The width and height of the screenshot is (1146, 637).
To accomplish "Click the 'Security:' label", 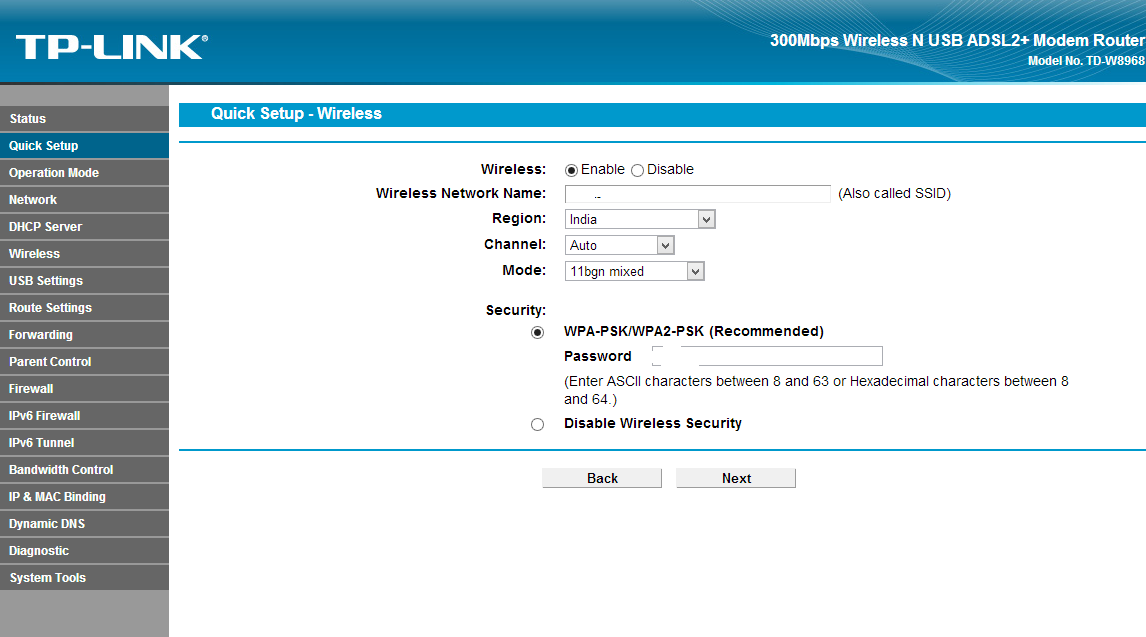I will click(516, 310).
